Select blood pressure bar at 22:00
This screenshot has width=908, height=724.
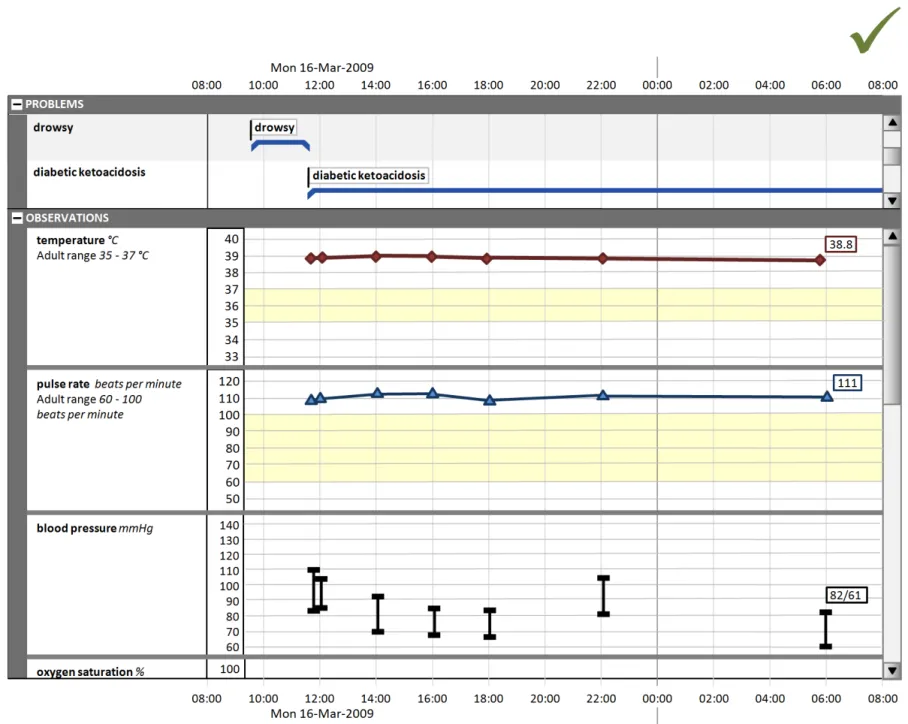(x=603, y=596)
